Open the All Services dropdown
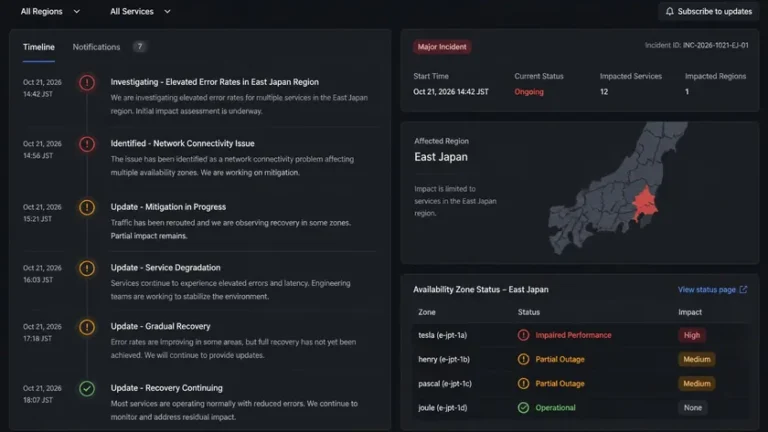 140,11
